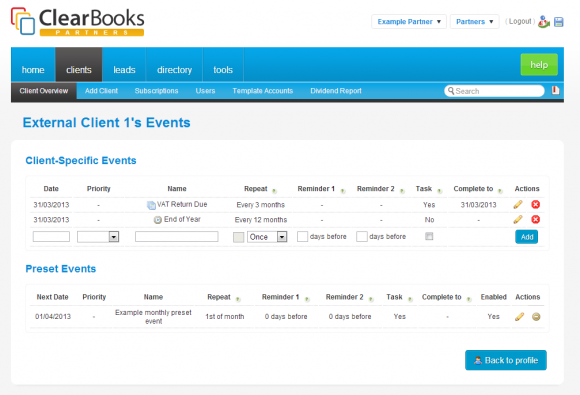Click '1st of month' repeat cell
This screenshot has width=580, height=395.
[x=225, y=317]
